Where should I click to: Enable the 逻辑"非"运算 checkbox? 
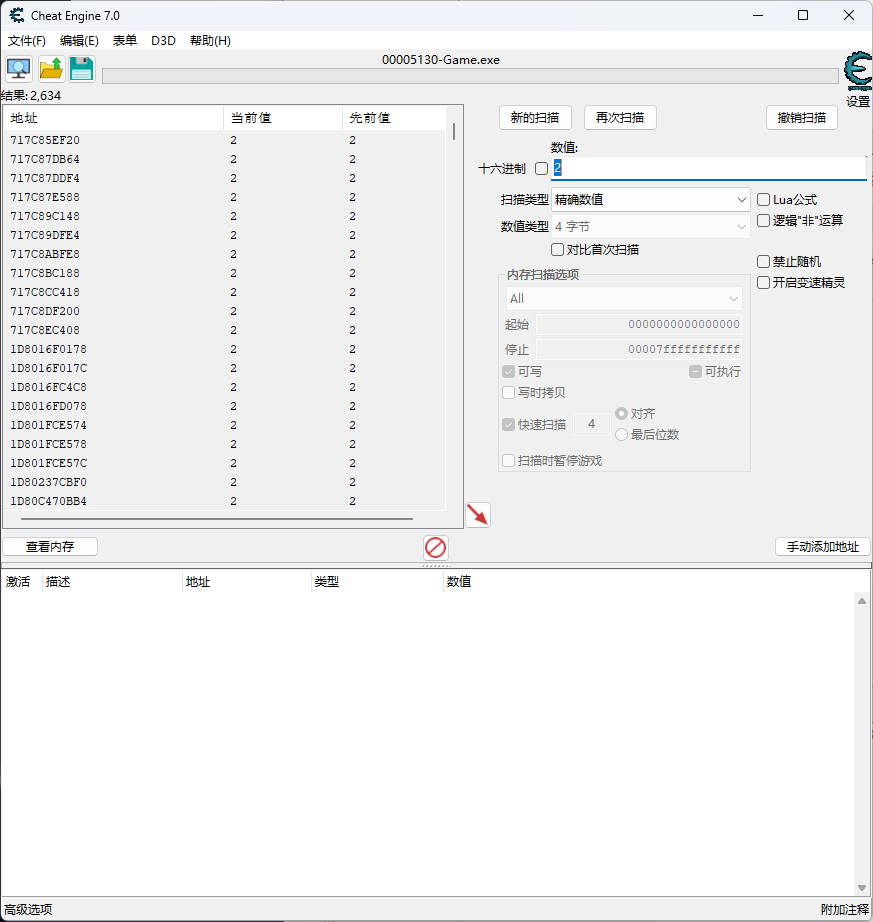(763, 221)
